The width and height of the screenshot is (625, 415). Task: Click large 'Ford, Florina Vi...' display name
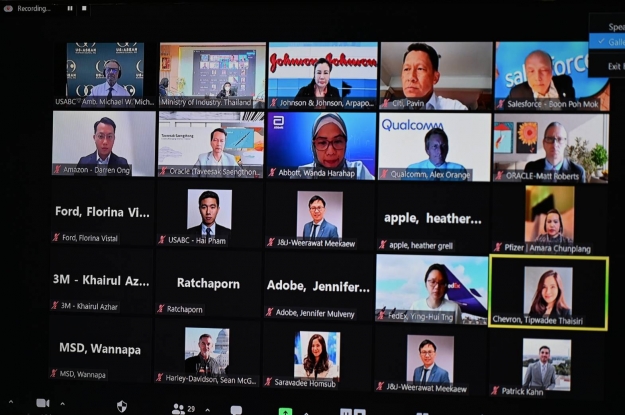(102, 212)
